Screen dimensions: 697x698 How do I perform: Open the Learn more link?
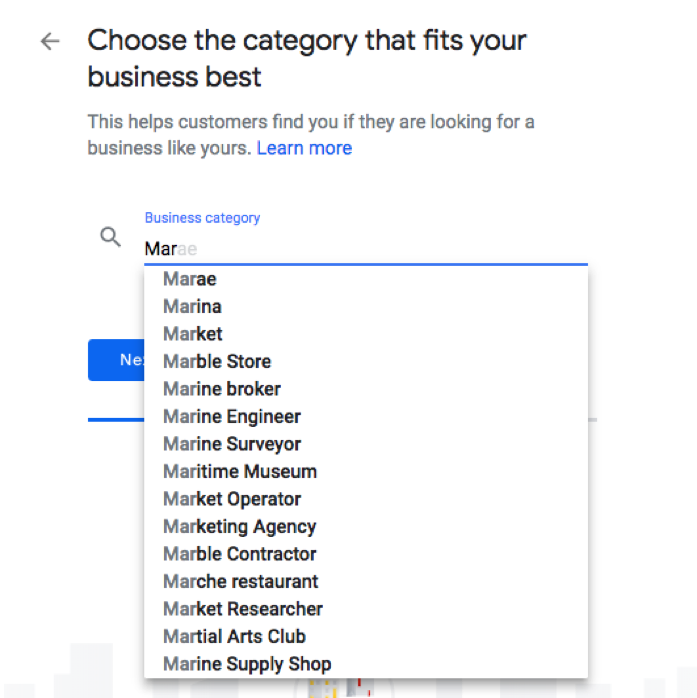pyautogui.click(x=304, y=148)
